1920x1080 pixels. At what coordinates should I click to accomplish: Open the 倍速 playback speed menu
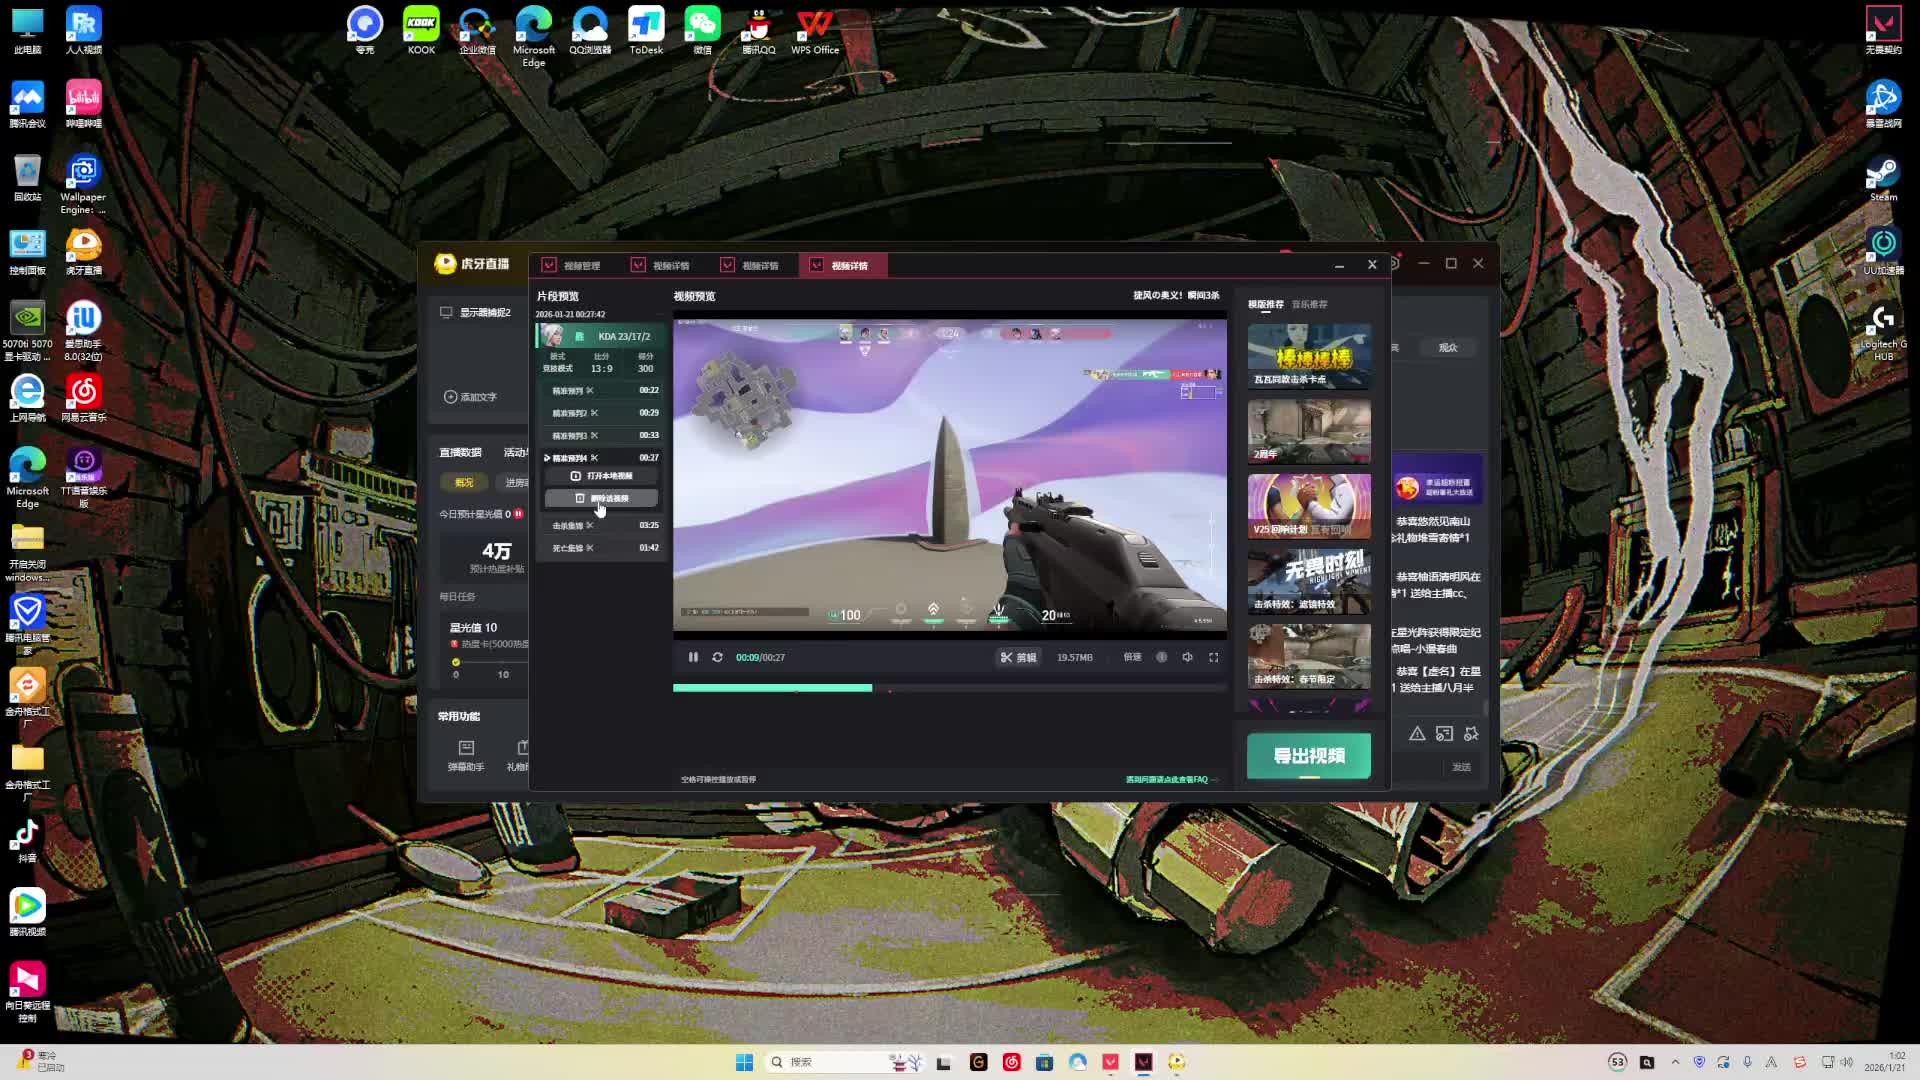(1132, 657)
